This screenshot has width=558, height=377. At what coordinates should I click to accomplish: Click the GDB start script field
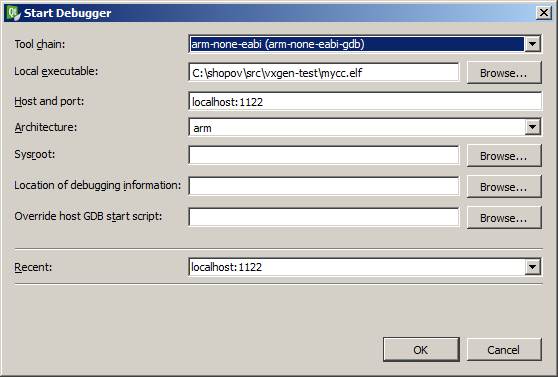(324, 217)
